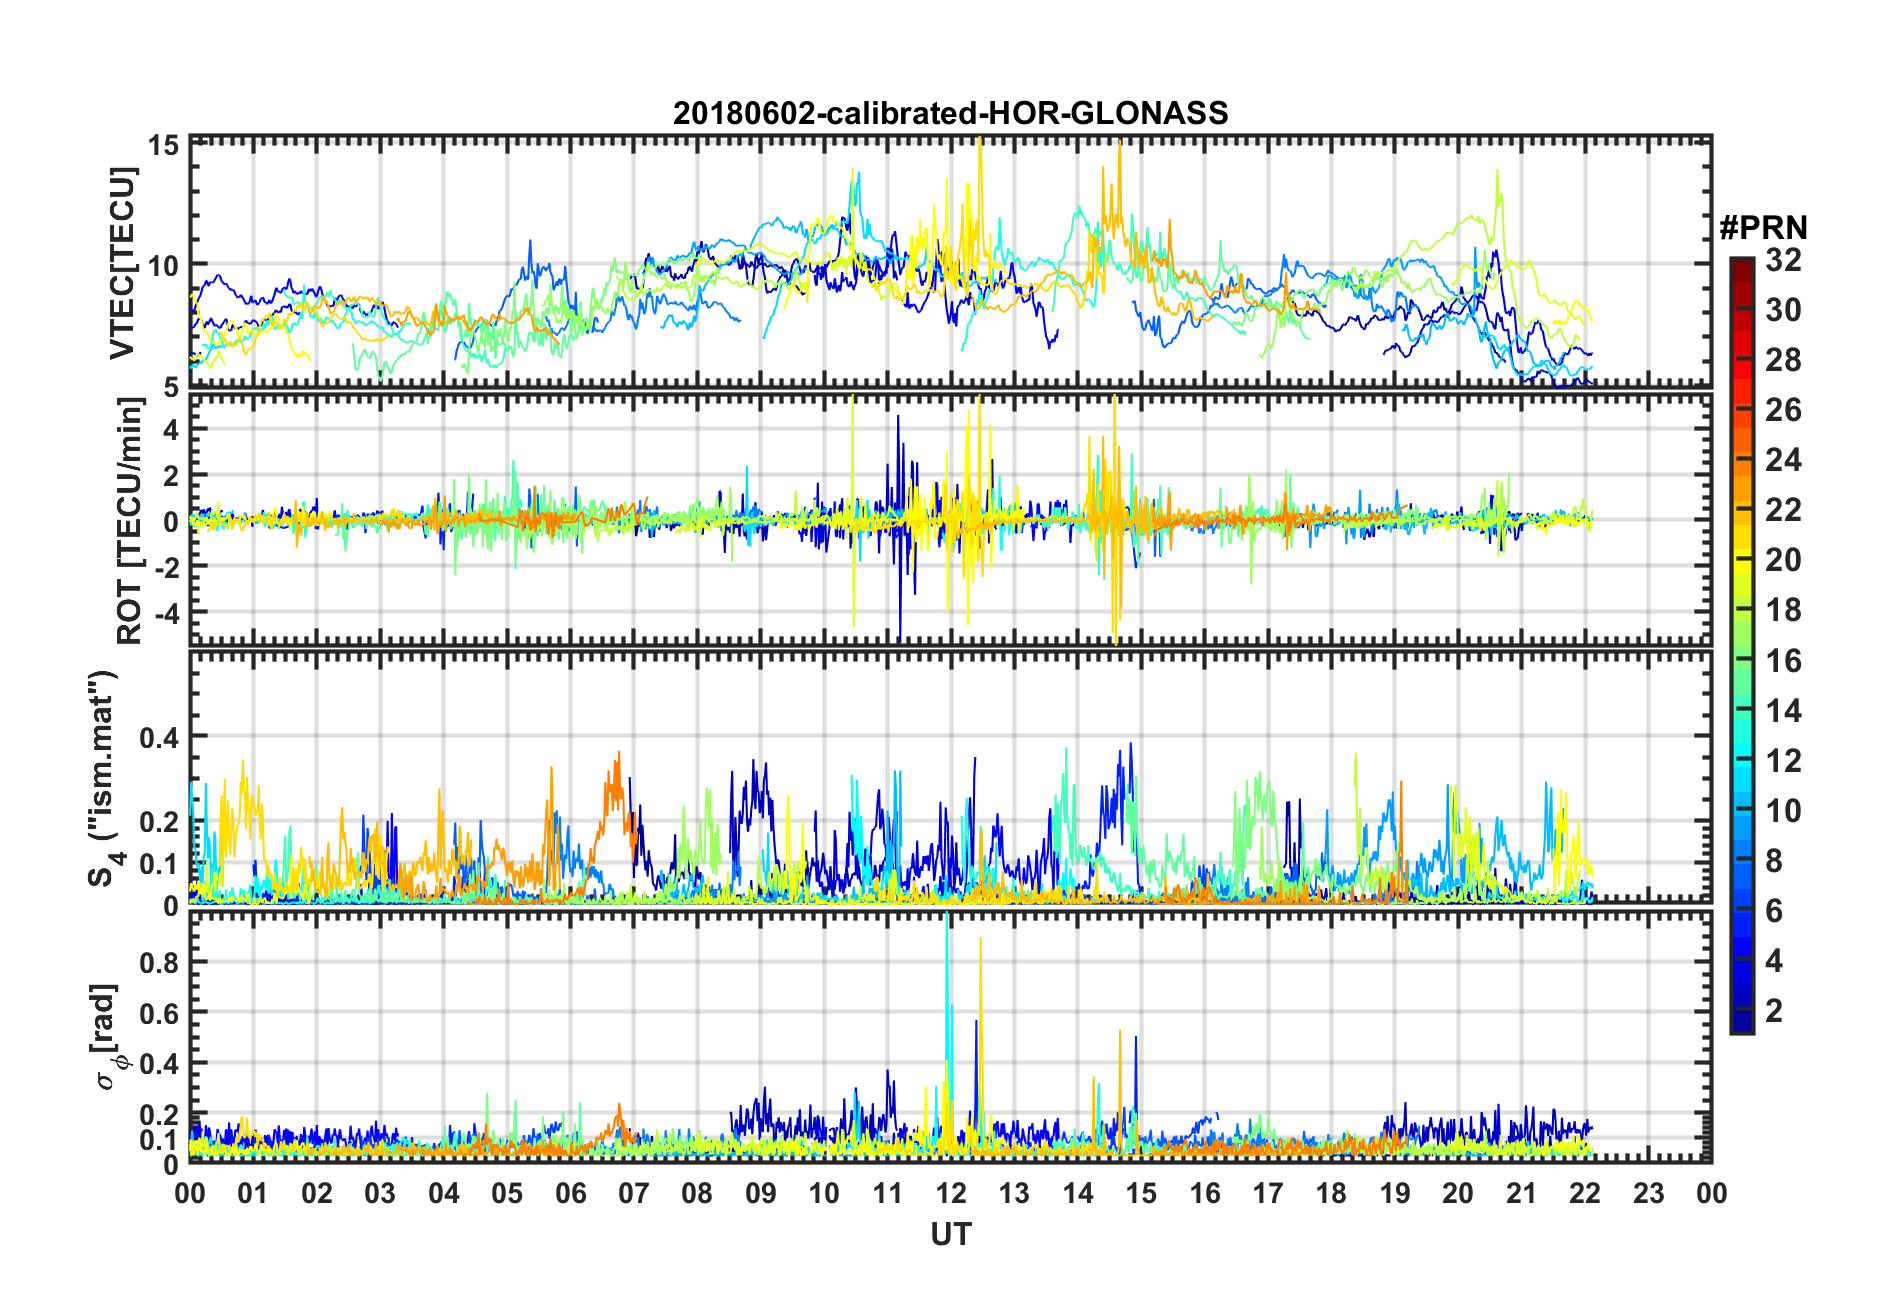Click the "16" label on PRN colorbar
The height and width of the screenshot is (1292, 1902).
(x=1783, y=661)
